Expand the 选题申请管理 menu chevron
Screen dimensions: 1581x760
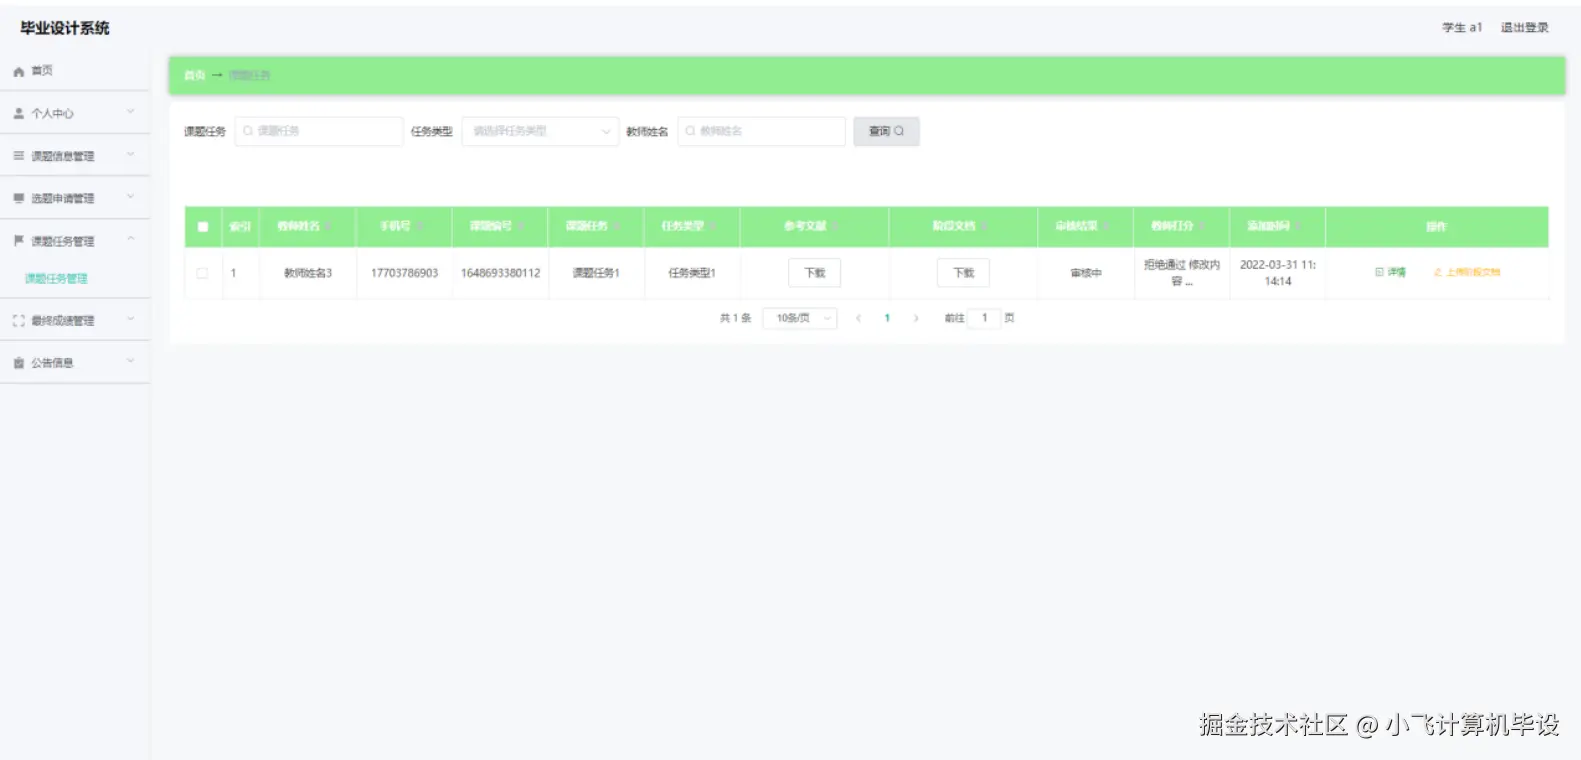point(130,197)
